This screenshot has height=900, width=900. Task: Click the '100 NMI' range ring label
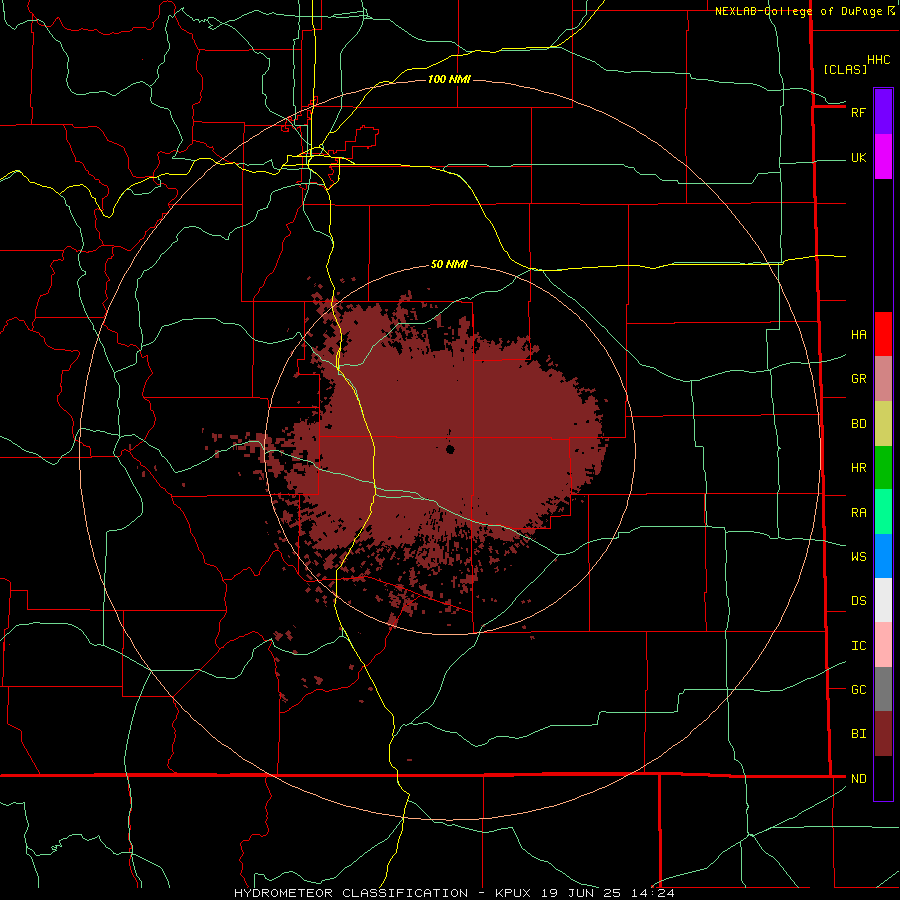tap(449, 79)
